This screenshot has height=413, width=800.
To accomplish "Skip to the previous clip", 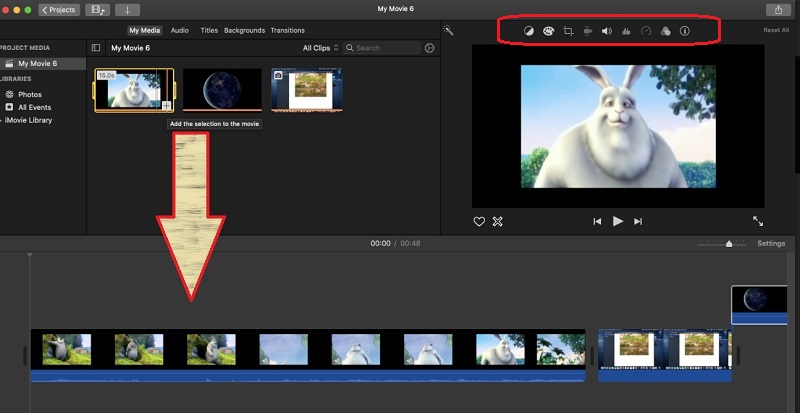I will (x=597, y=222).
